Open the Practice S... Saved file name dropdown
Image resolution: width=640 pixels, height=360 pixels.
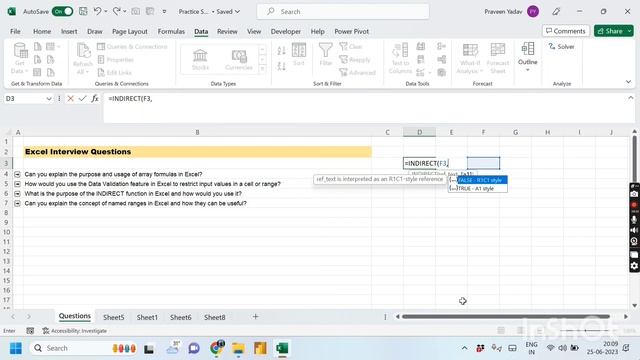[209, 12]
